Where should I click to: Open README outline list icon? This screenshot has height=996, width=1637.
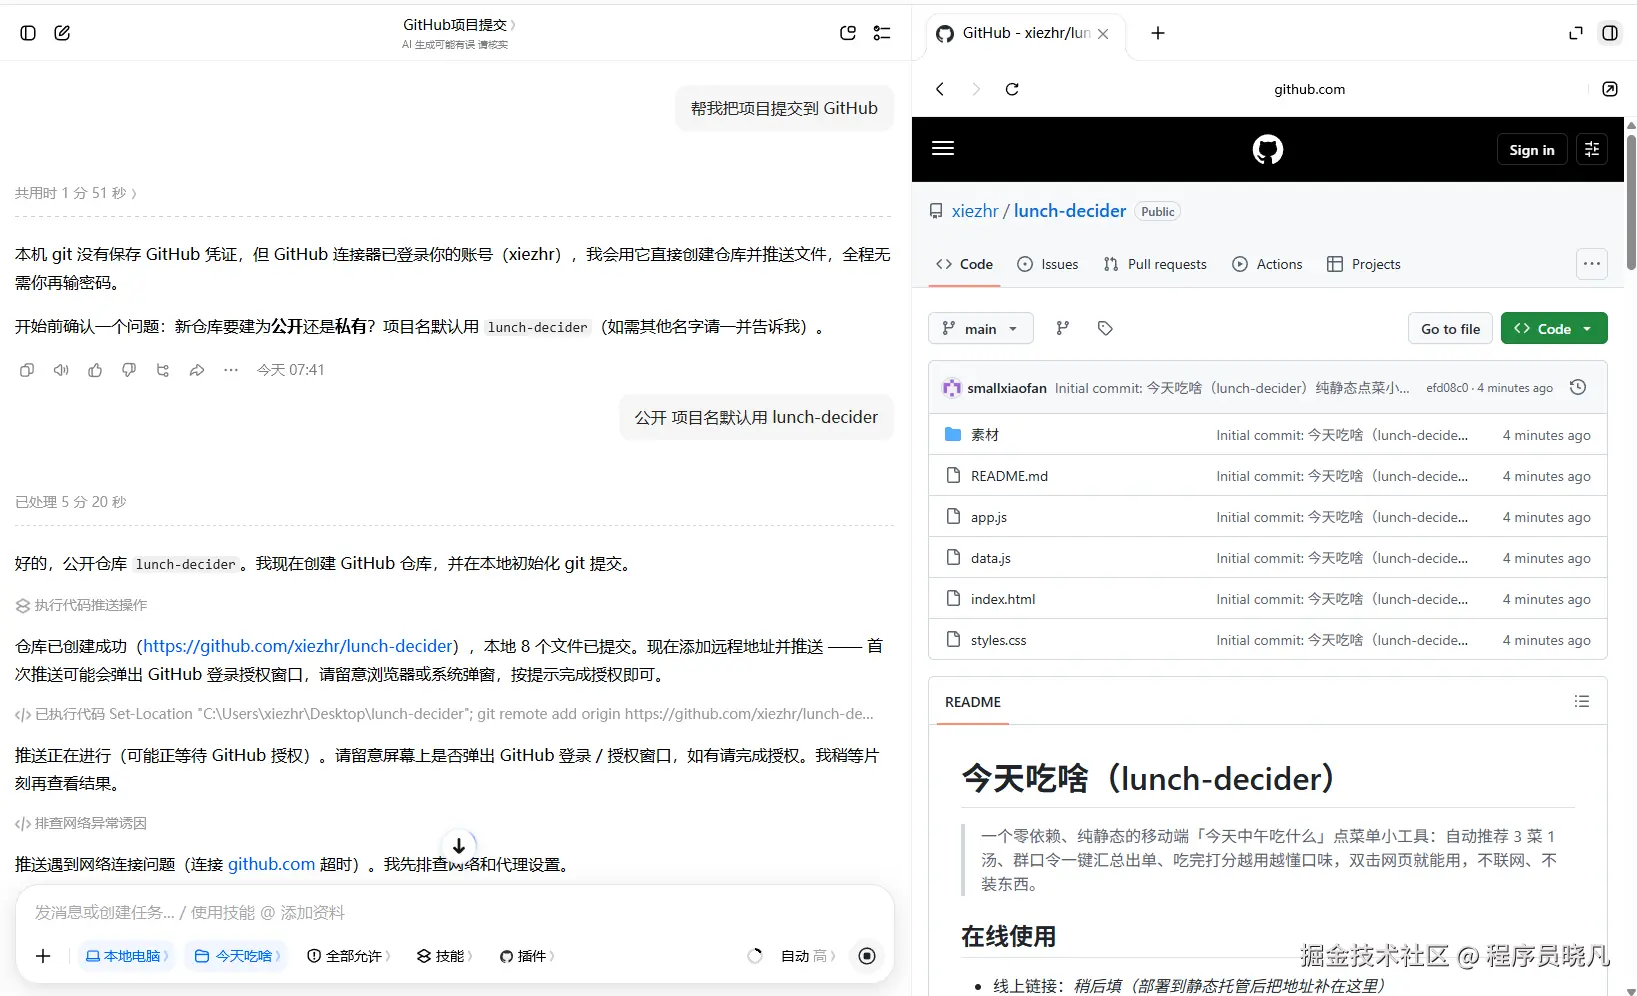pyautogui.click(x=1582, y=701)
